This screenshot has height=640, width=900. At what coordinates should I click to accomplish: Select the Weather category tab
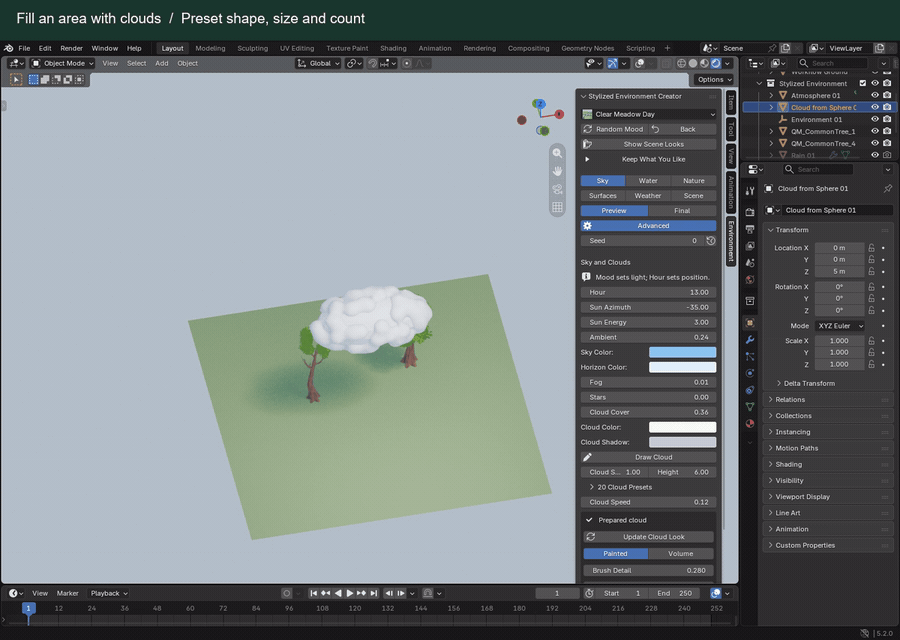pyautogui.click(x=648, y=196)
